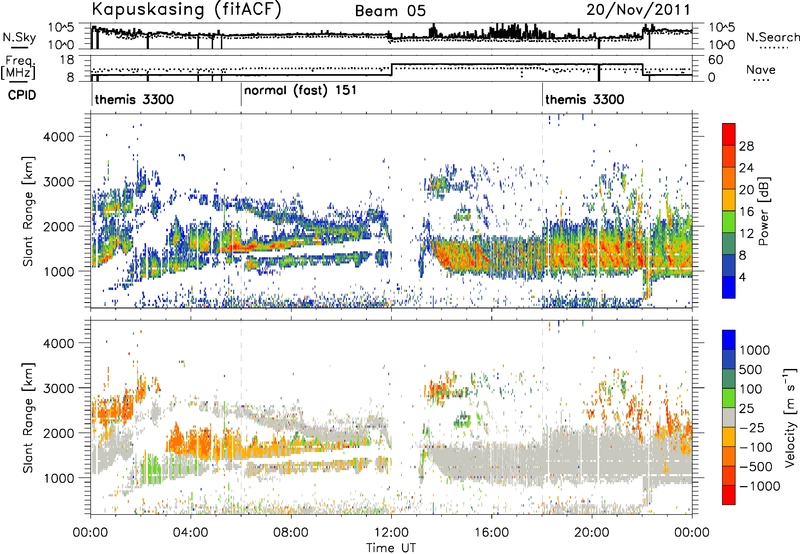Click the '100' label on velocity colorbar

(750, 389)
